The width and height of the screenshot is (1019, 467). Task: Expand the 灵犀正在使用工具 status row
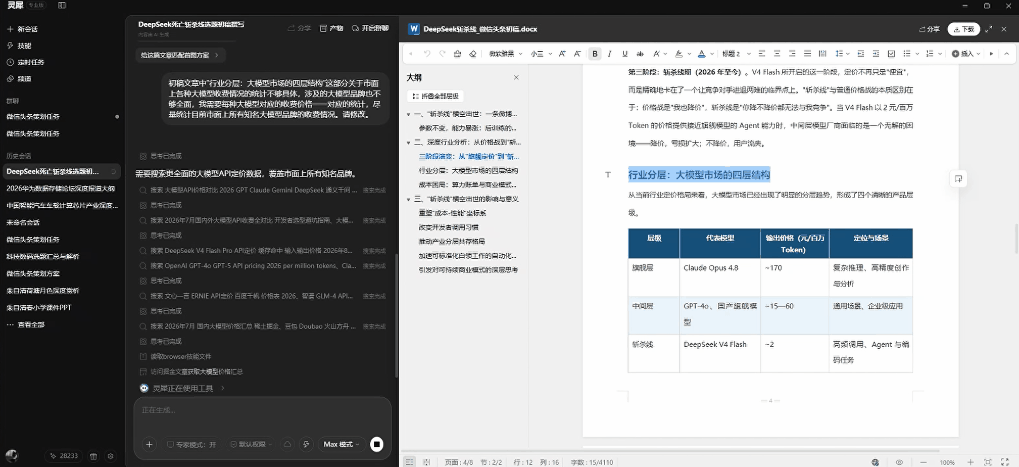point(183,388)
